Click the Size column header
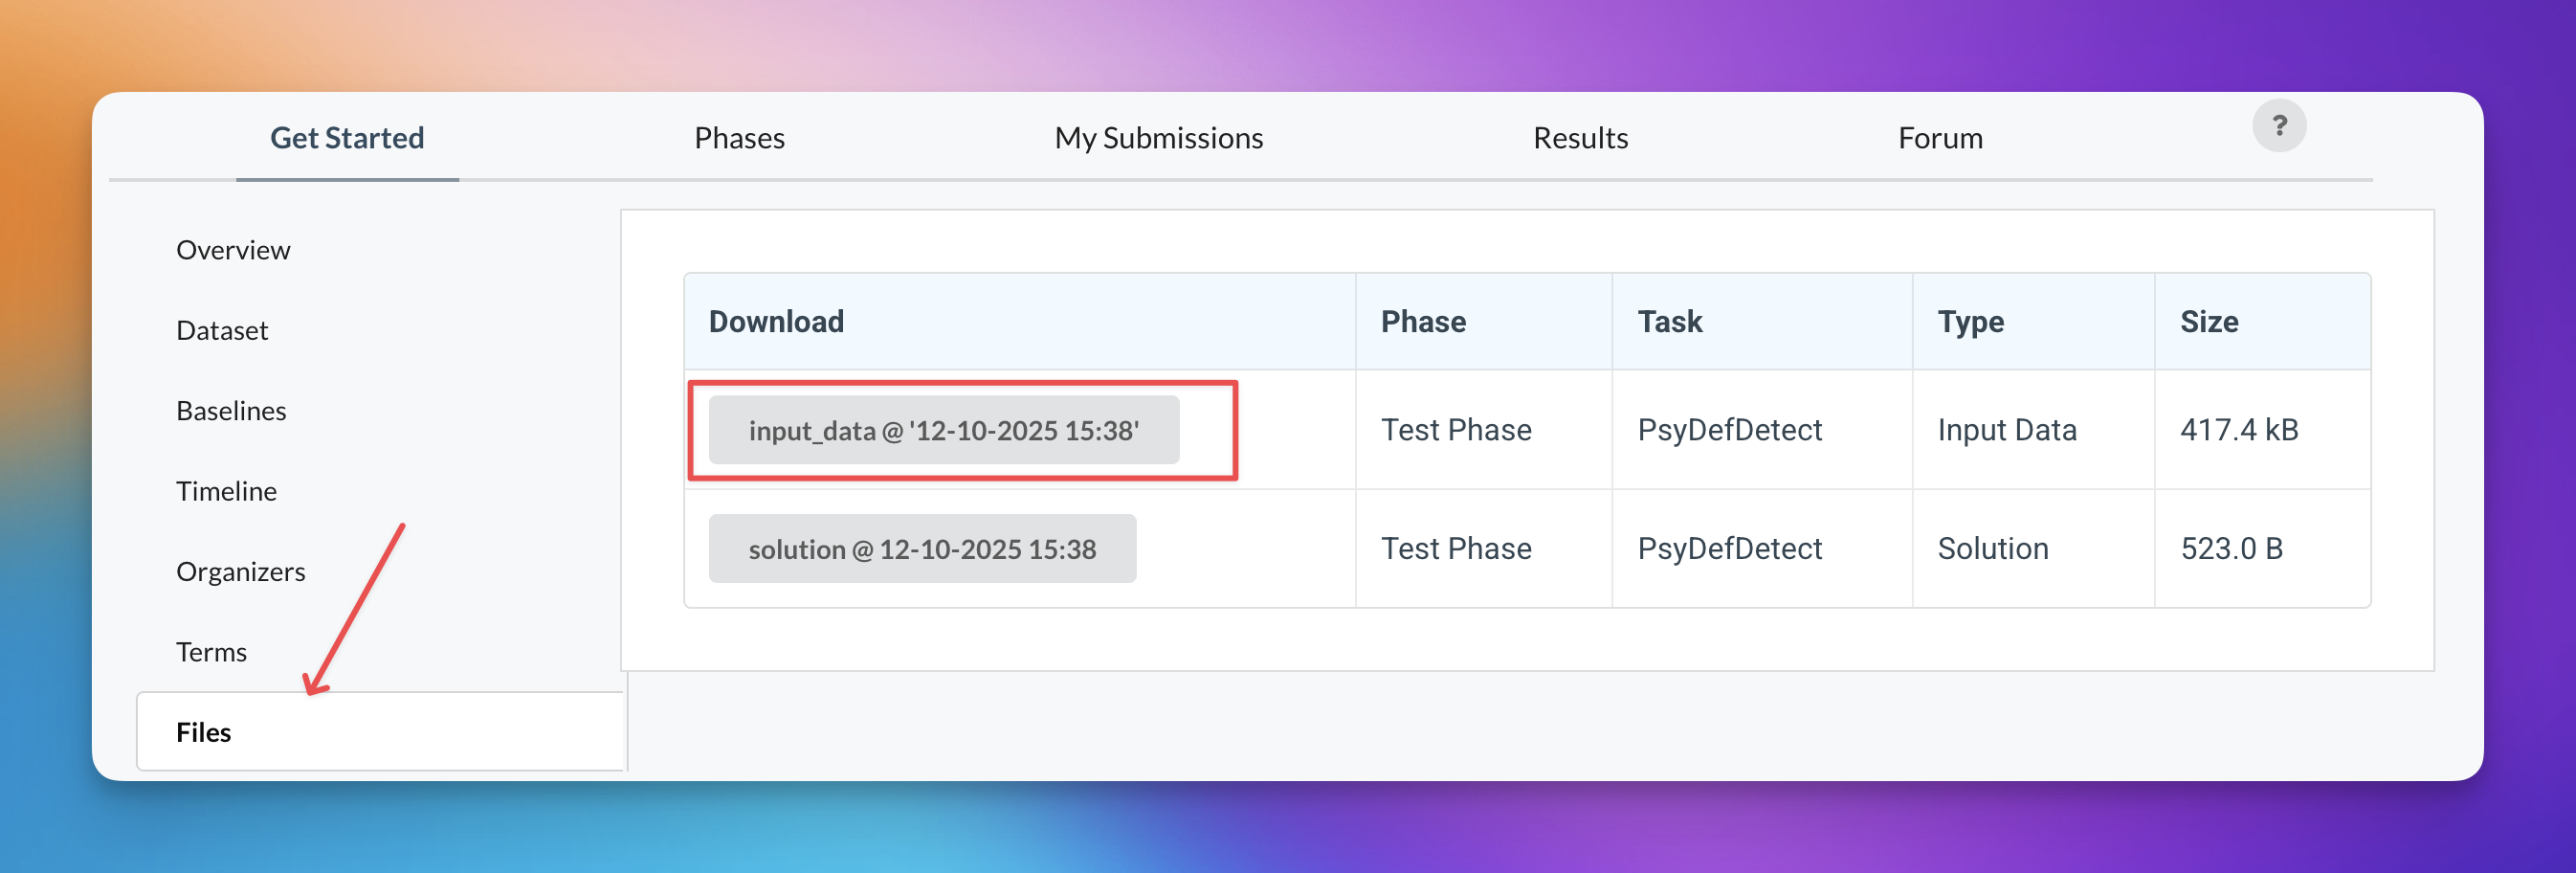Viewport: 2576px width, 873px height. 2209,321
